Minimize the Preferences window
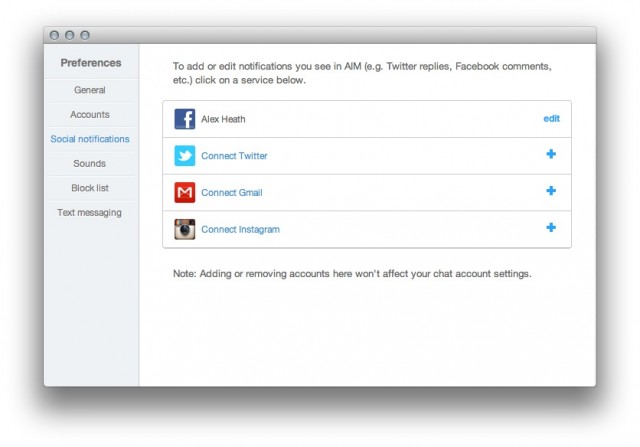The width and height of the screenshot is (640, 447). [x=69, y=35]
